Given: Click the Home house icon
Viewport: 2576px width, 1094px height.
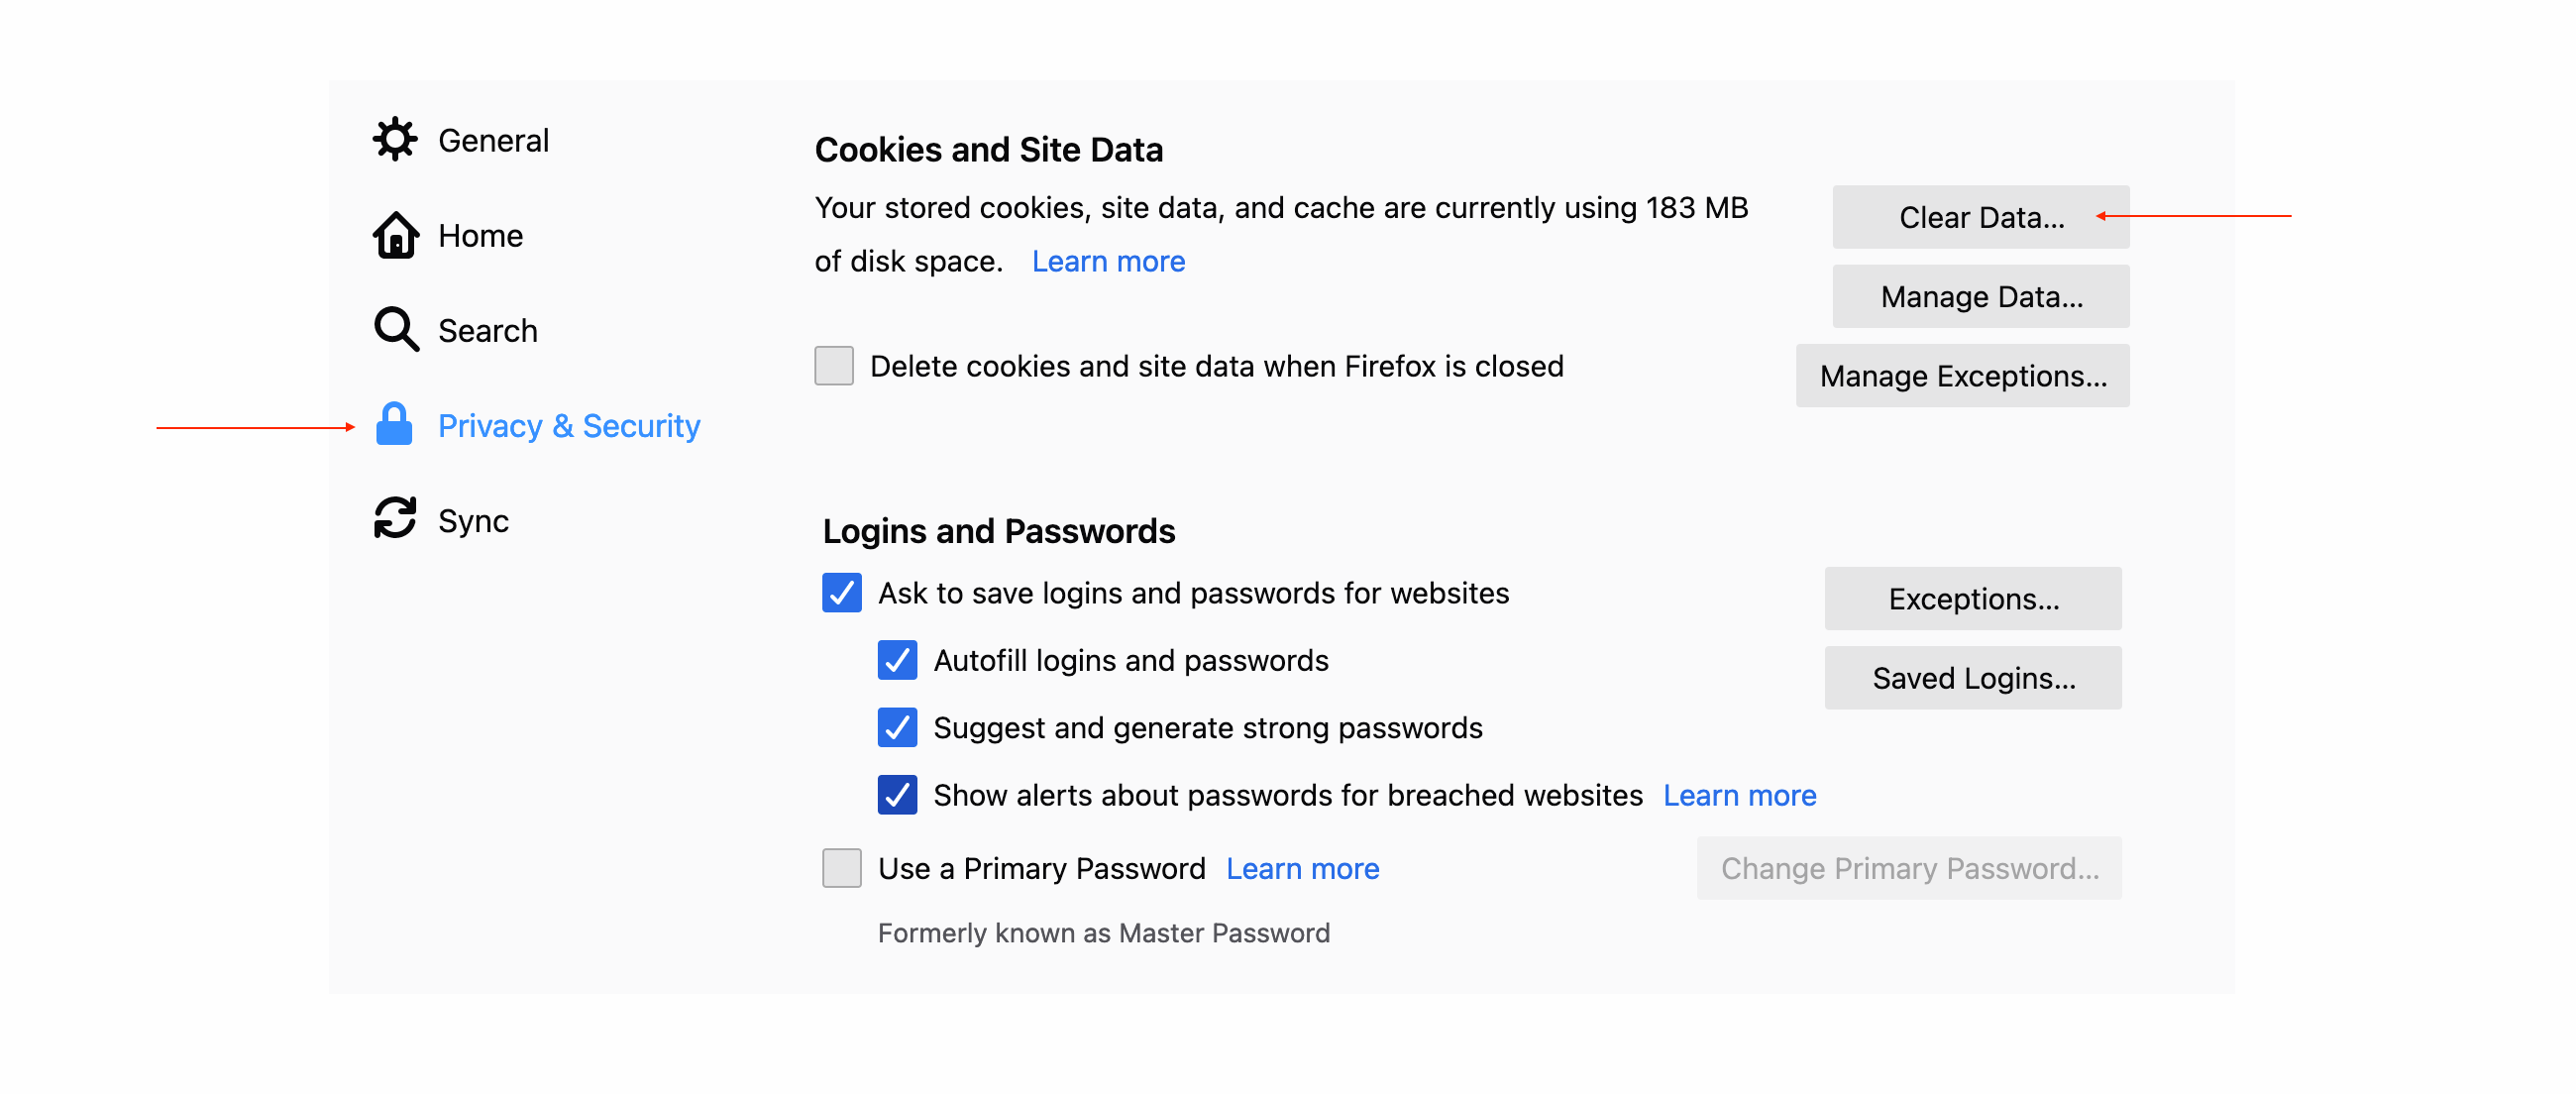Looking at the screenshot, I should click(395, 235).
